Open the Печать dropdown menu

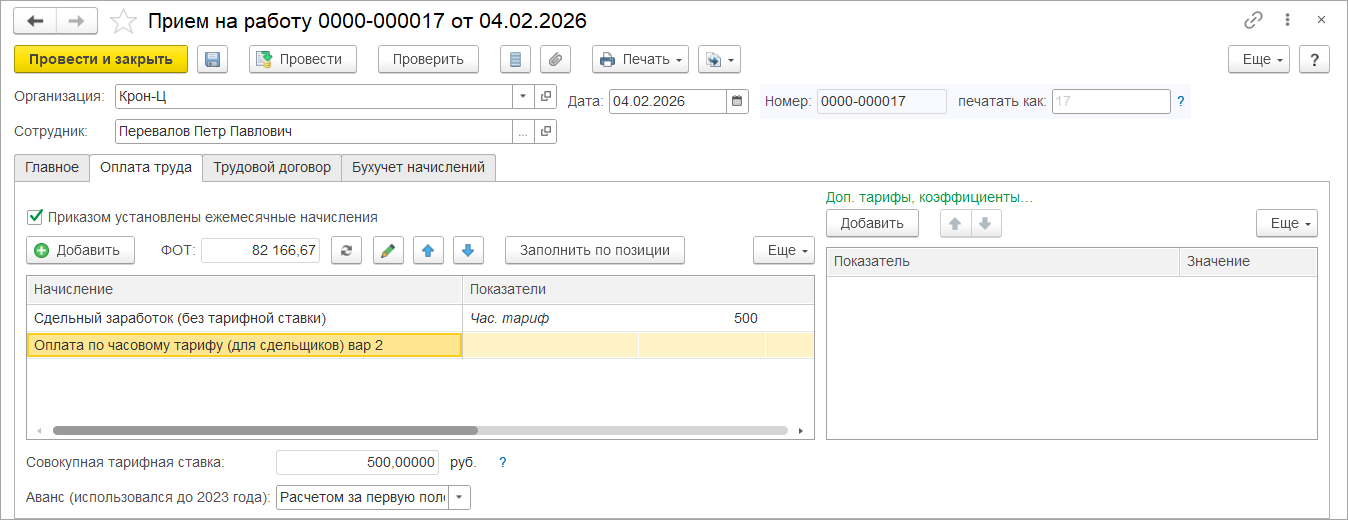coord(640,59)
